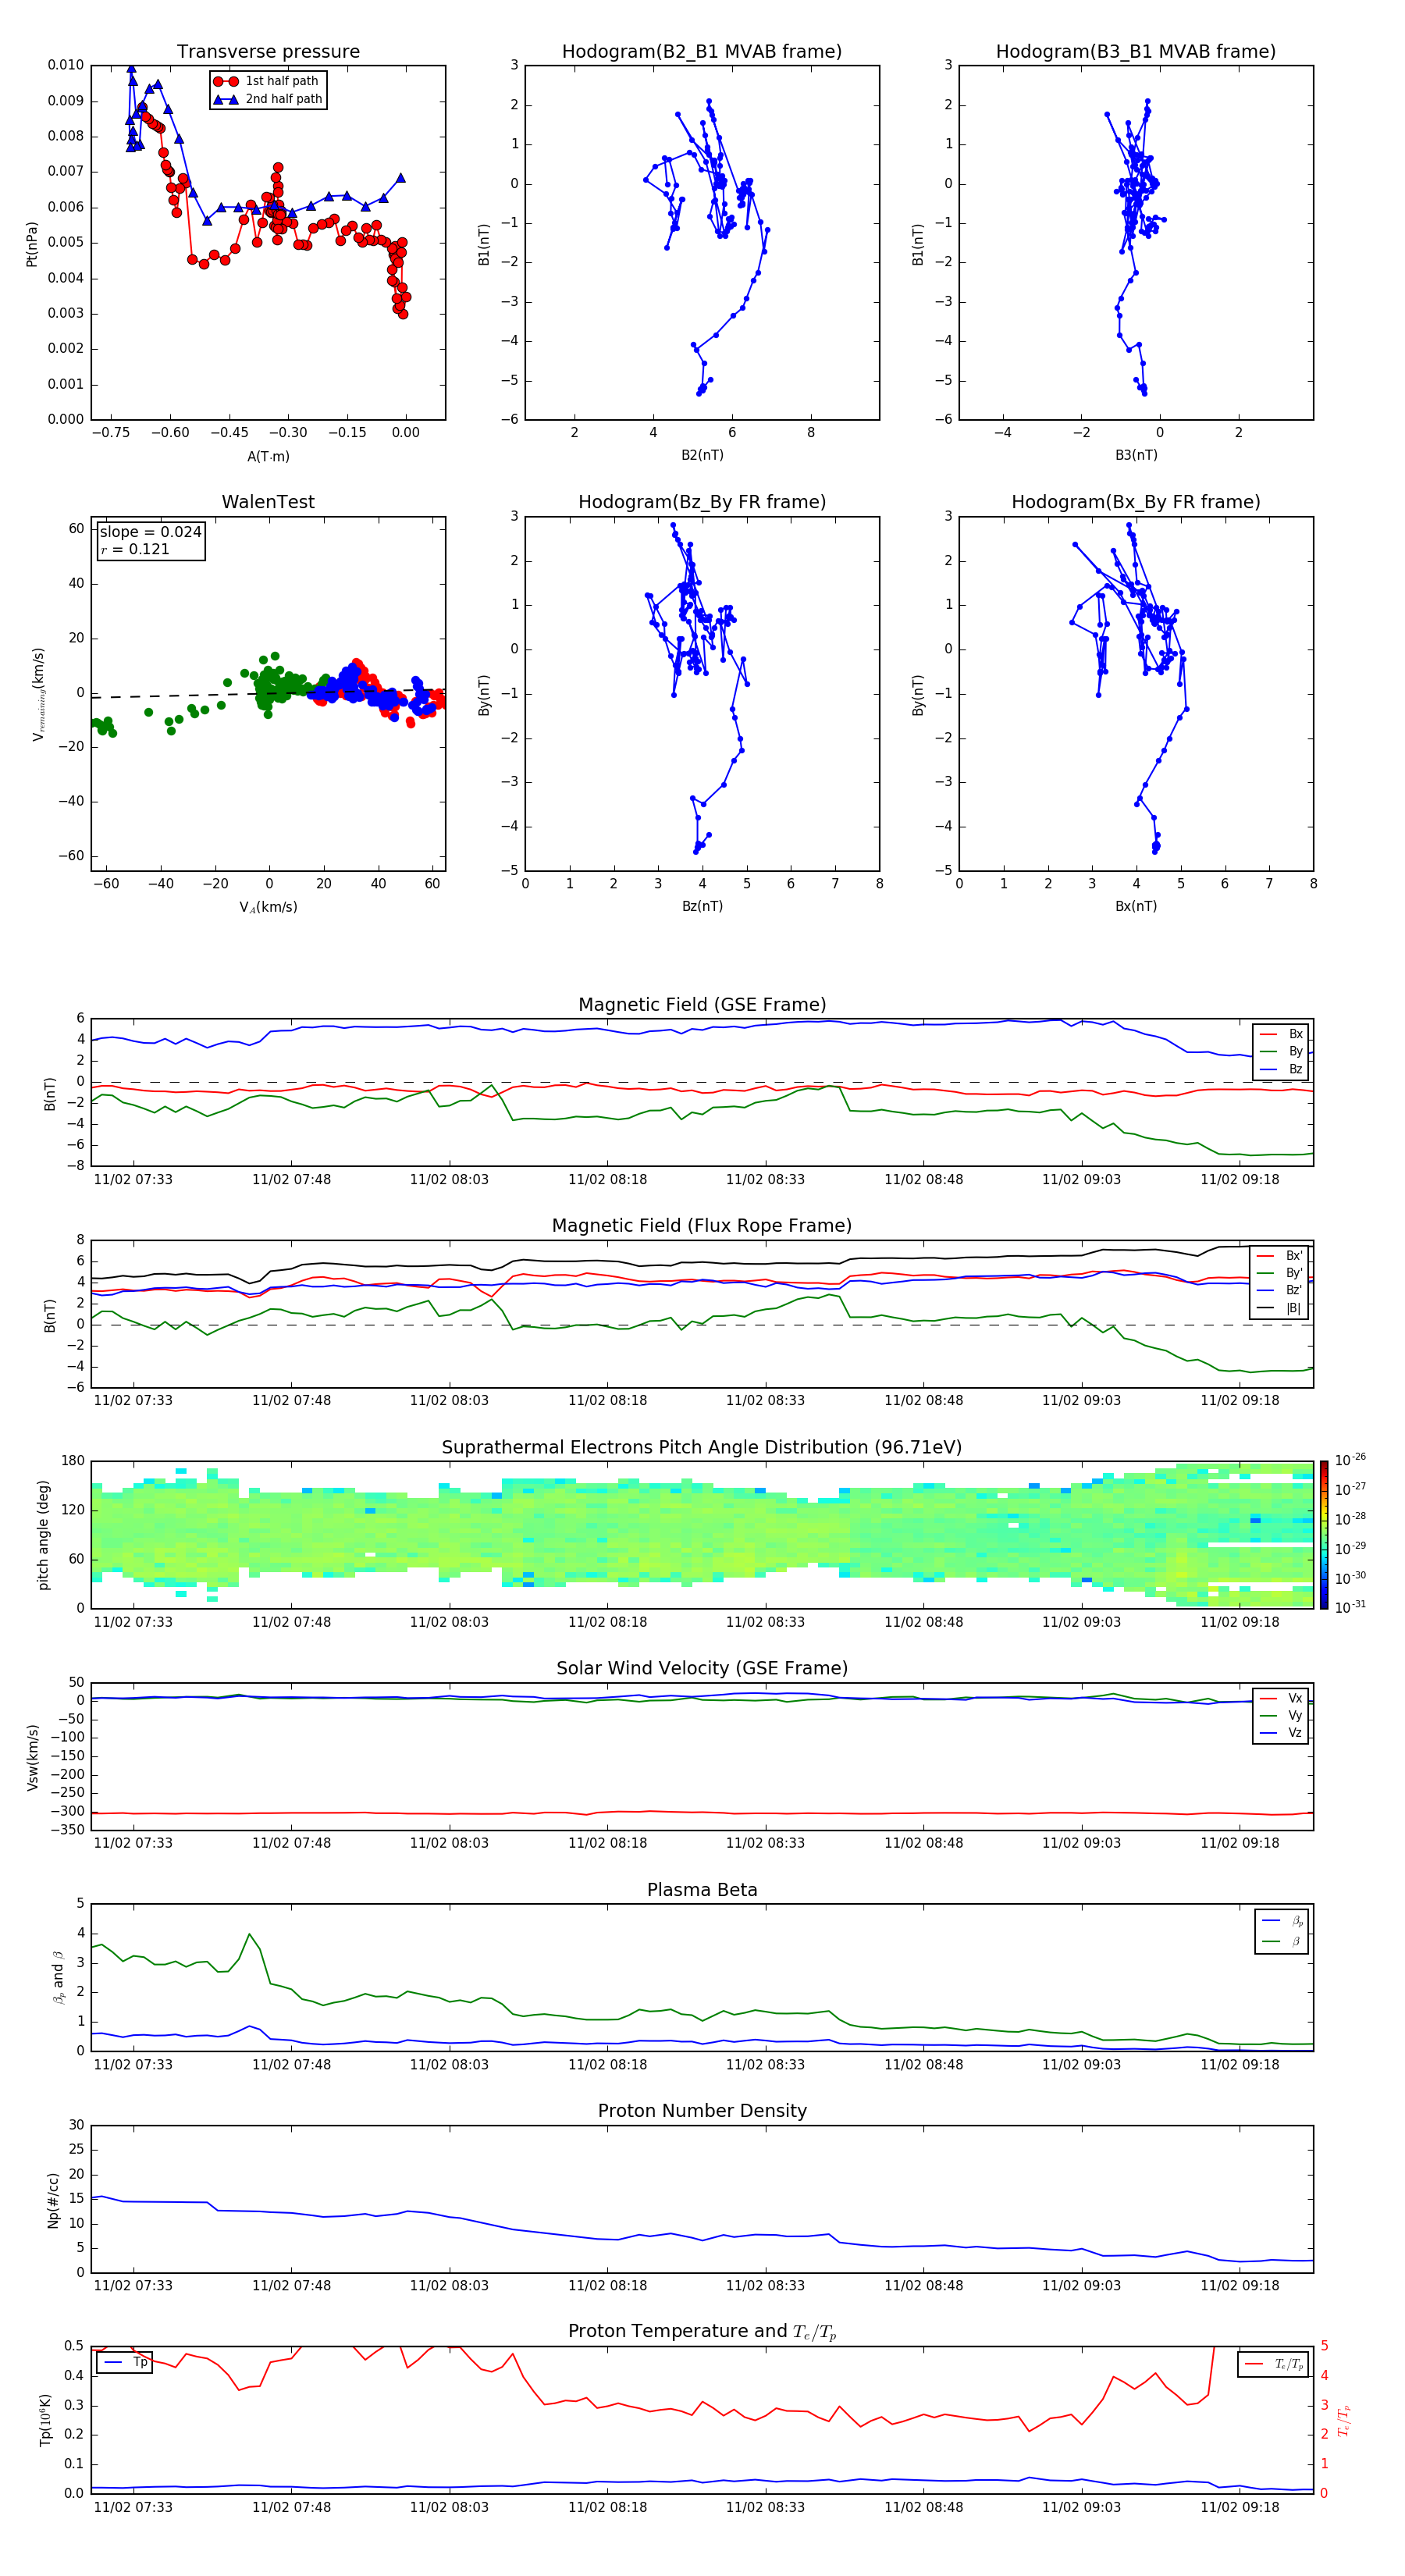
Task: Select the 'Hodogram(Bx_By FR frame)' title
Action: pyautogui.click(x=1136, y=502)
